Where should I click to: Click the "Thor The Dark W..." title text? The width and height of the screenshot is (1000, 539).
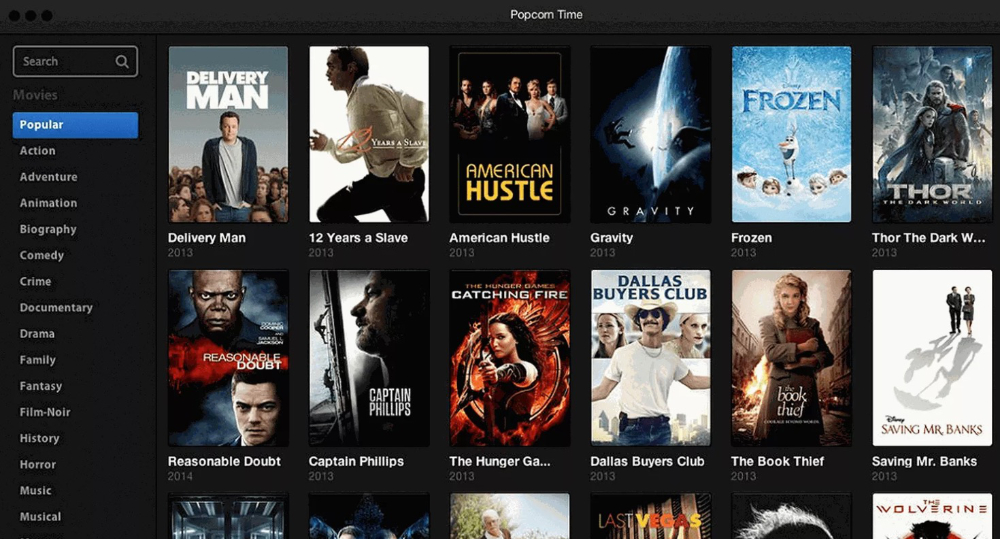point(929,238)
